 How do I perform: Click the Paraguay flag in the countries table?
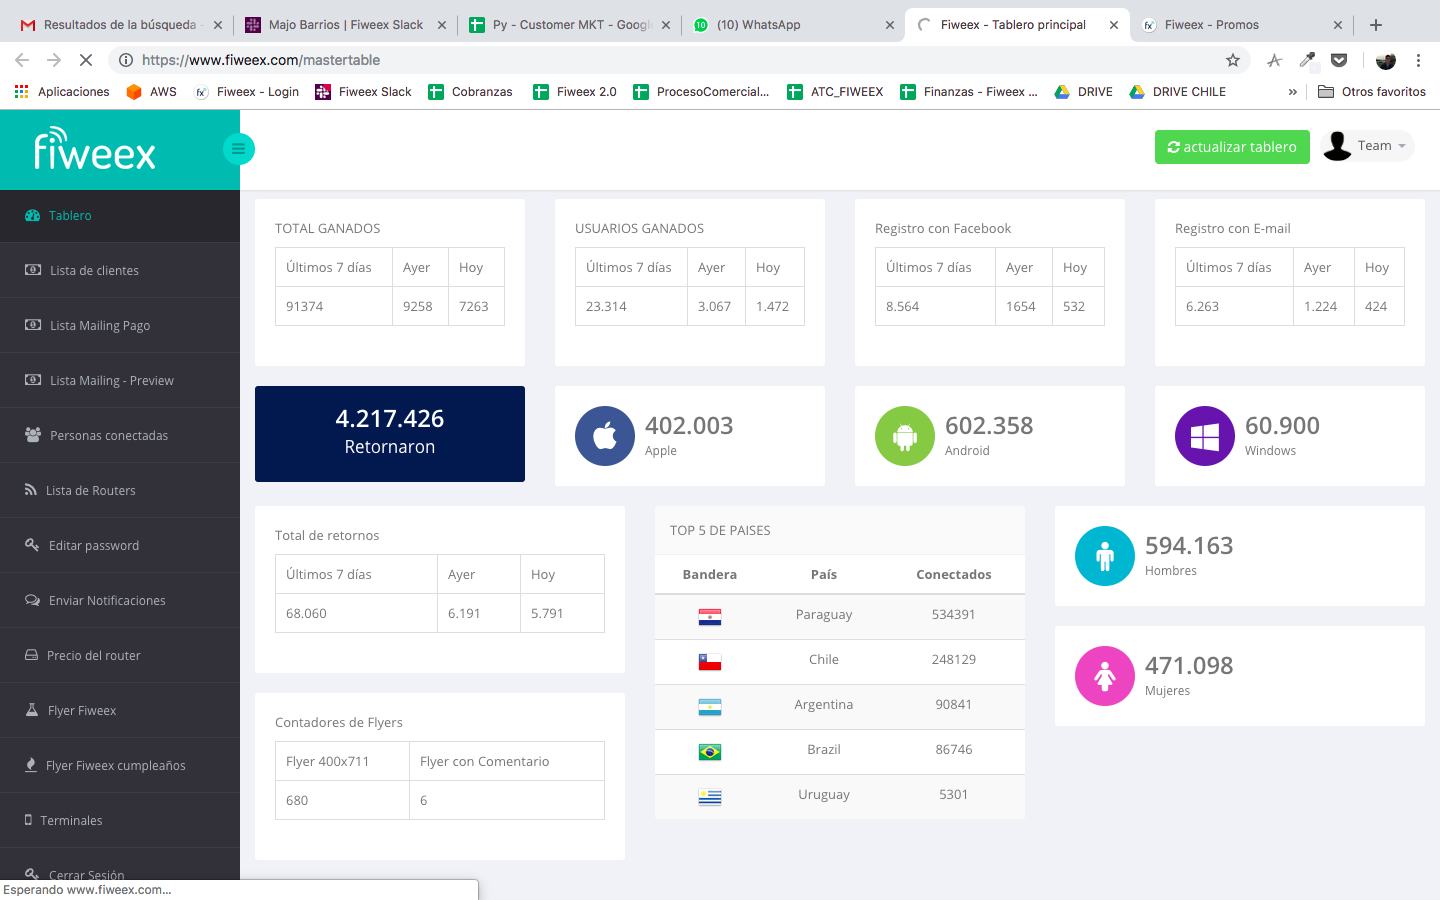pyautogui.click(x=710, y=617)
